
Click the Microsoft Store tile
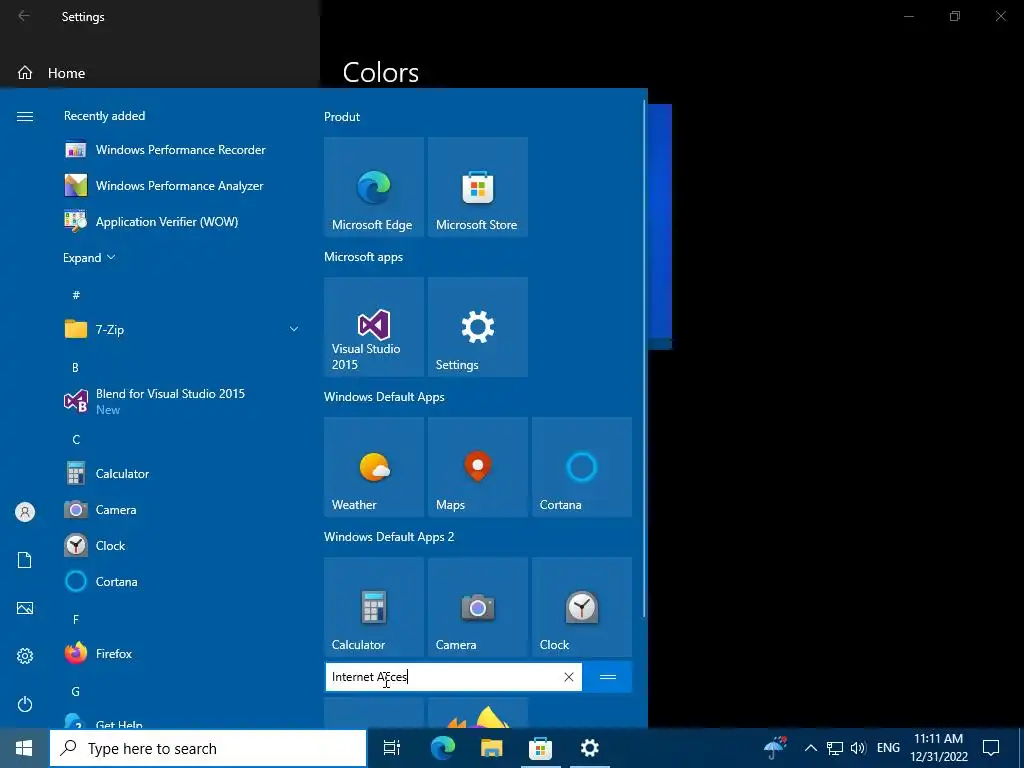click(x=477, y=187)
